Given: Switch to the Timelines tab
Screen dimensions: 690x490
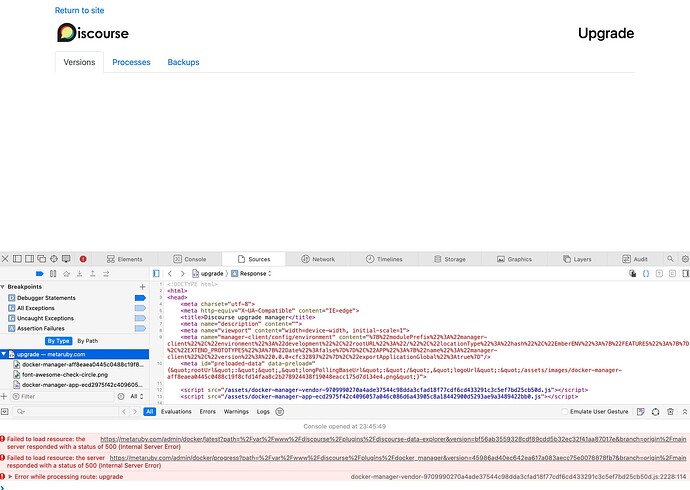Looking at the screenshot, I should point(384,259).
